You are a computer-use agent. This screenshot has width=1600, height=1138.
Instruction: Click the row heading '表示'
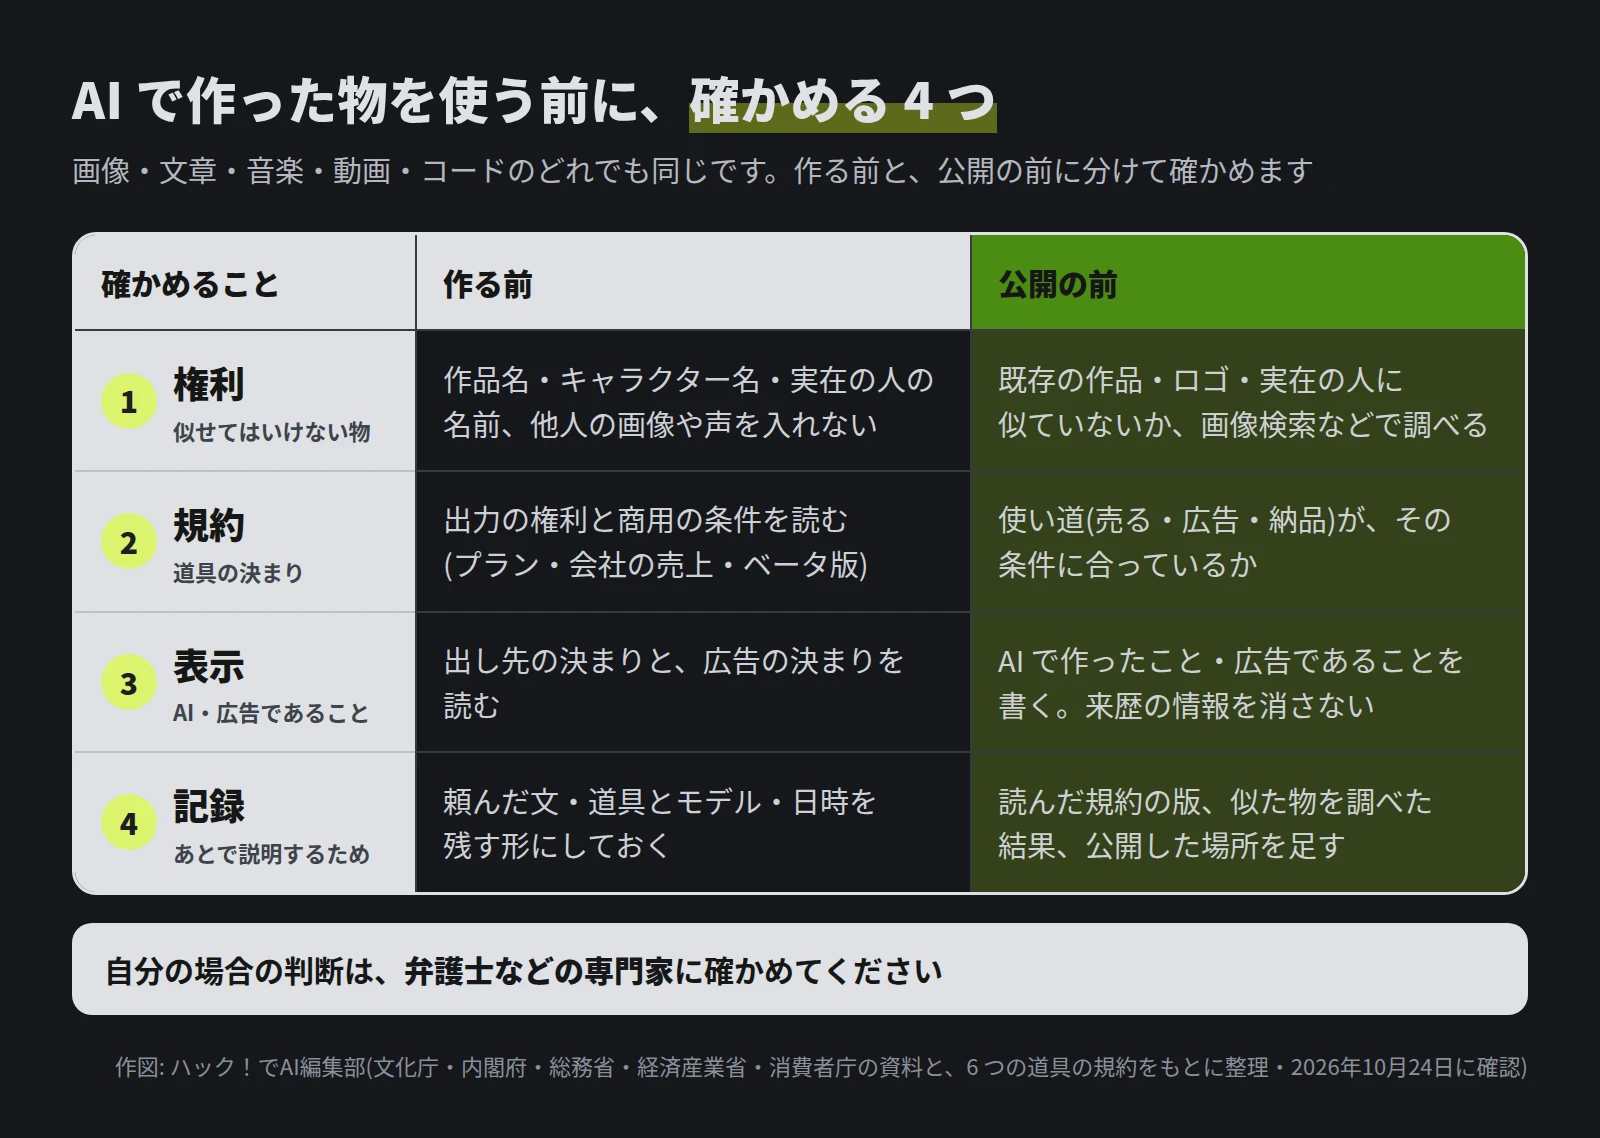[x=209, y=667]
